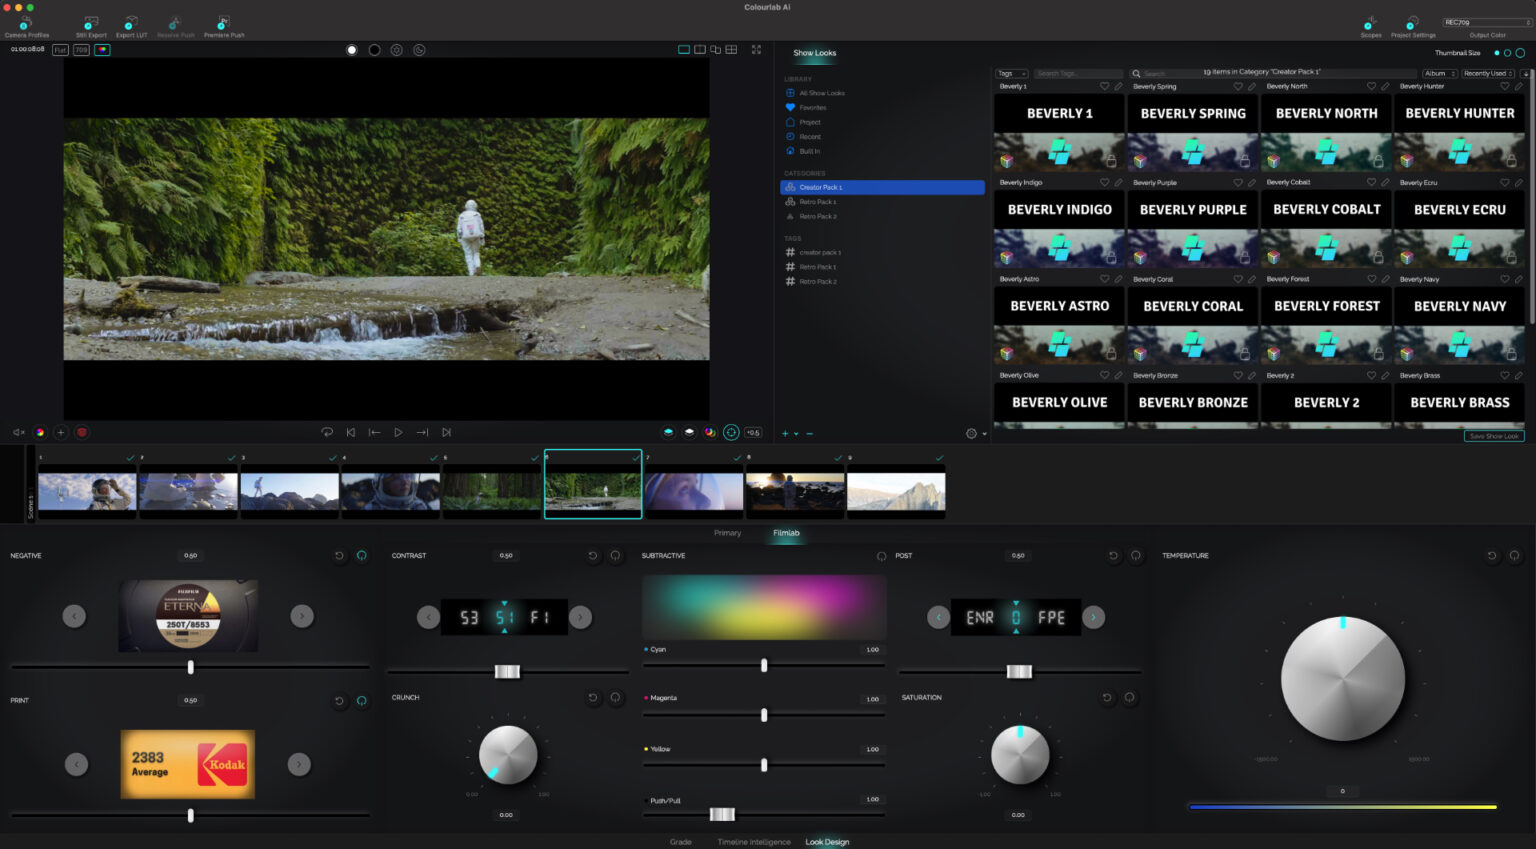Click the Export LUT icon

[131, 23]
